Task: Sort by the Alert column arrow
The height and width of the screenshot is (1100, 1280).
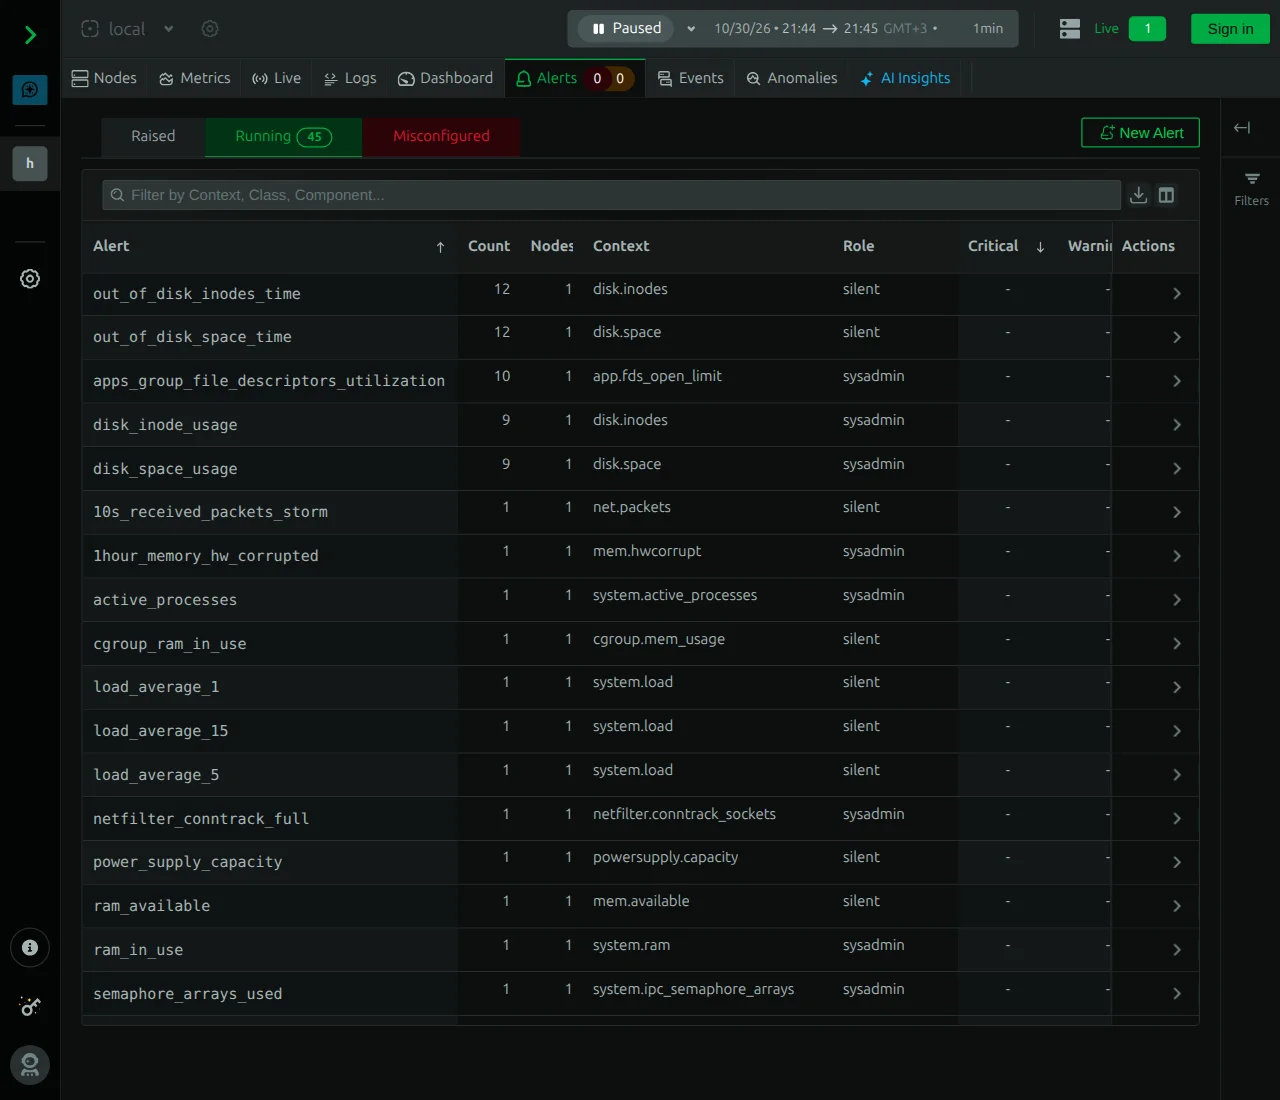Action: [x=440, y=247]
